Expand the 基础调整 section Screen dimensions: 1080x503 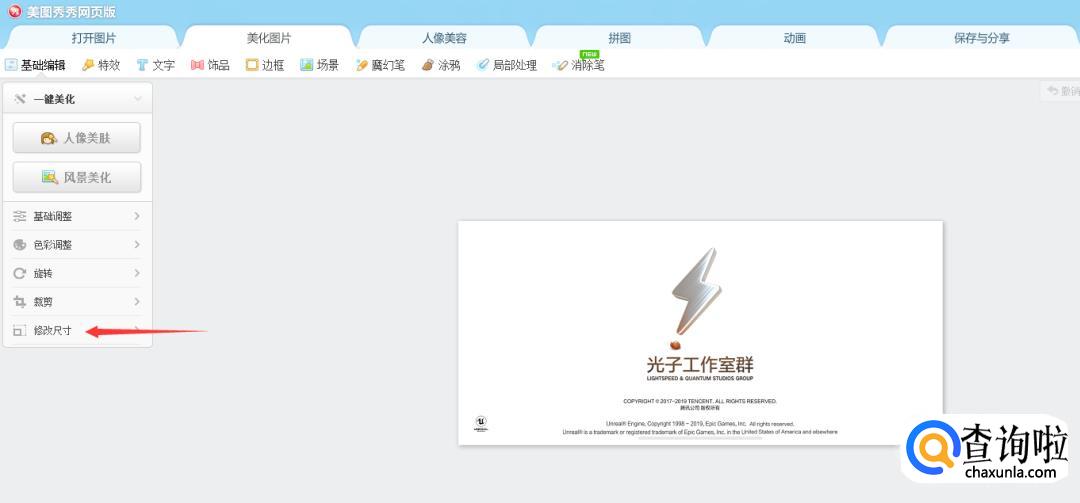click(77, 216)
